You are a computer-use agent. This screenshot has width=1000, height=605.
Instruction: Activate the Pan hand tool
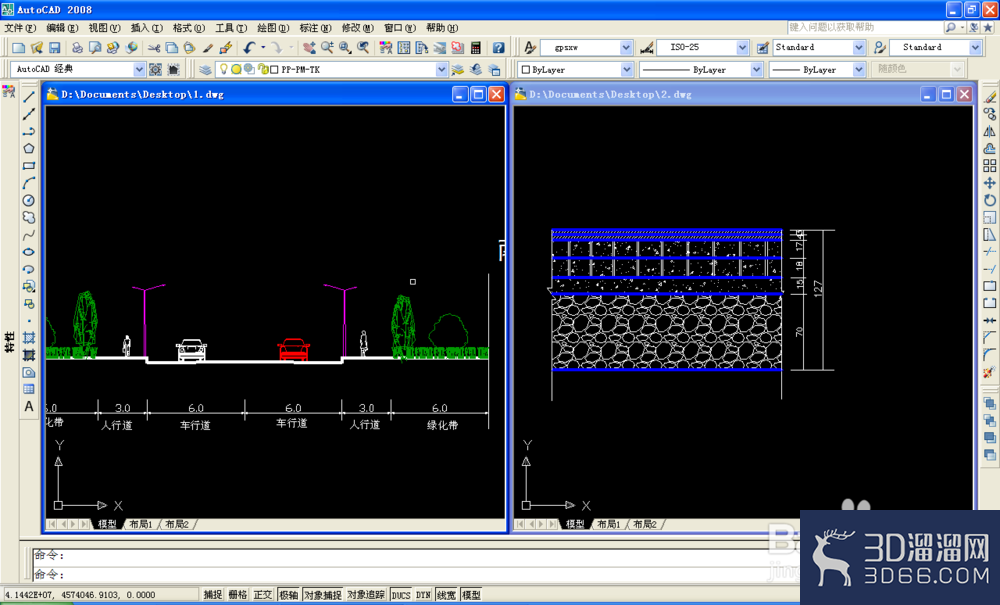[309, 48]
